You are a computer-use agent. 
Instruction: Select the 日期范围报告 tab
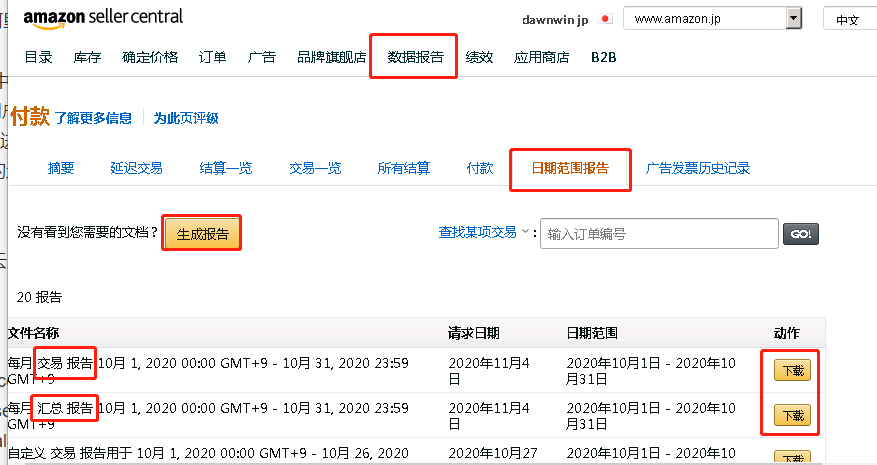point(570,168)
